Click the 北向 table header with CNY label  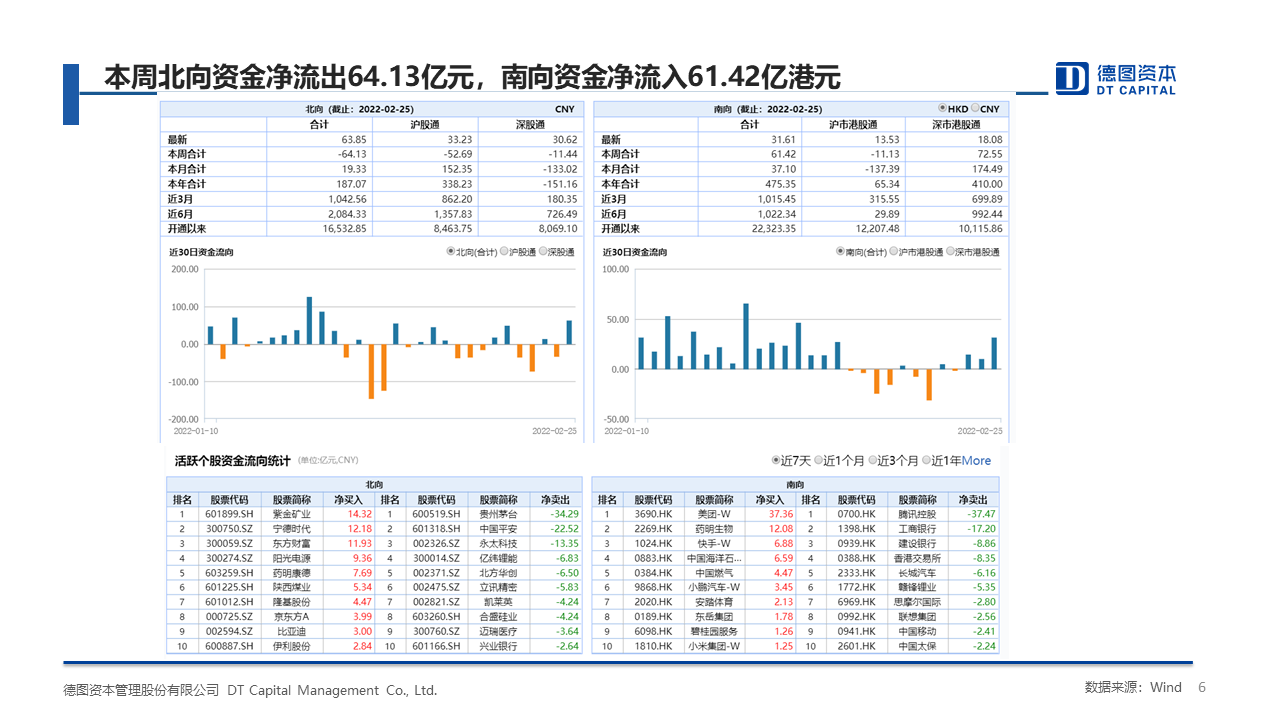[x=371, y=109]
